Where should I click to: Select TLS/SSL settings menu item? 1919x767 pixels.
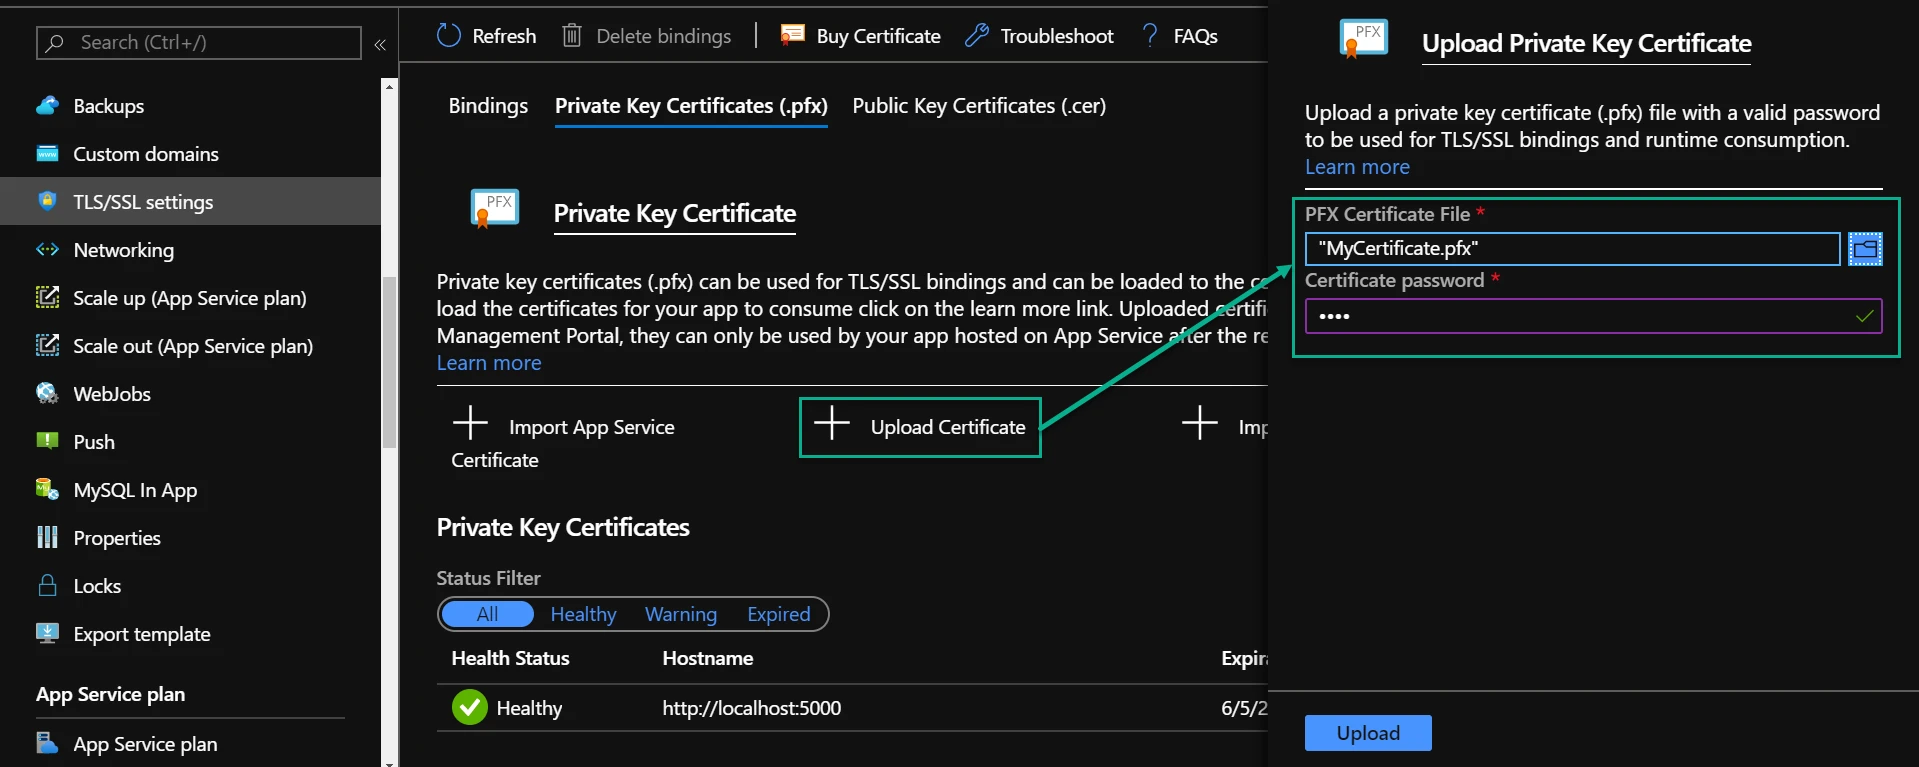tap(190, 201)
